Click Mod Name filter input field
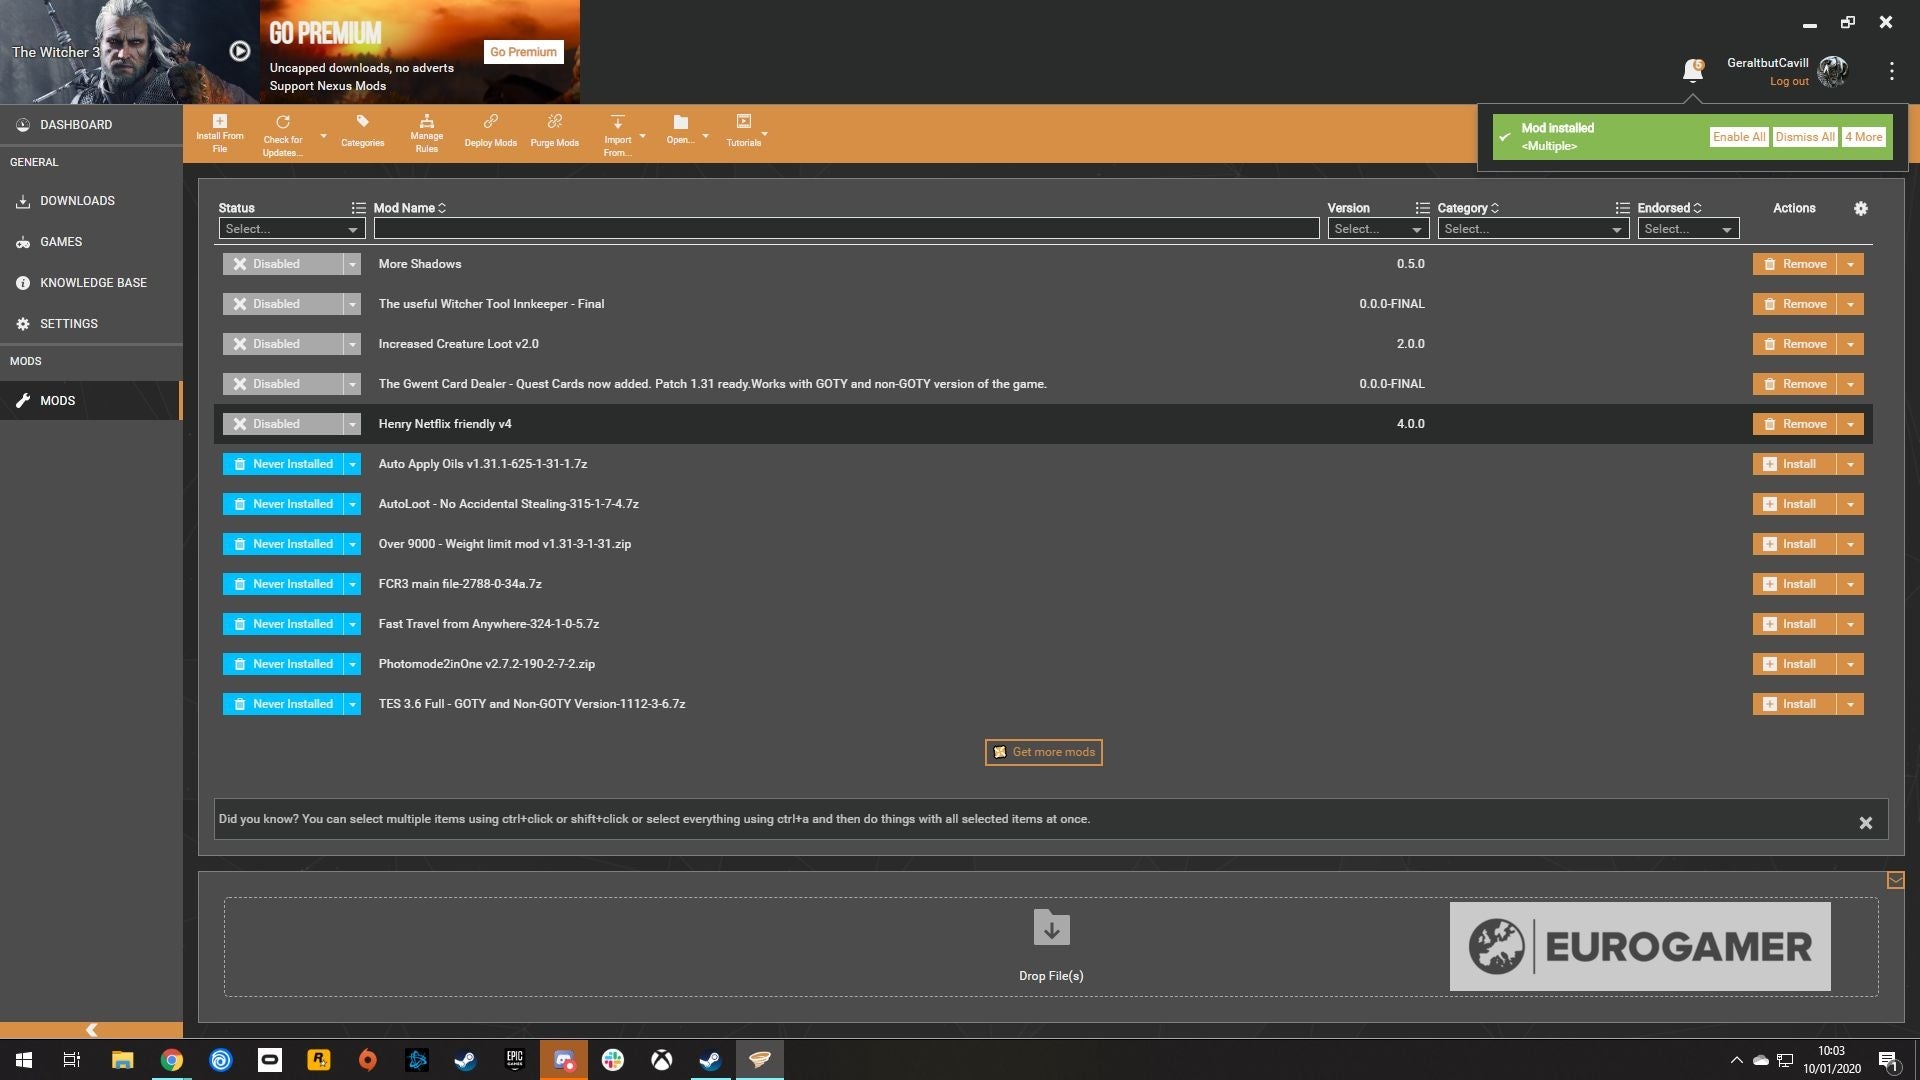 [x=846, y=229]
